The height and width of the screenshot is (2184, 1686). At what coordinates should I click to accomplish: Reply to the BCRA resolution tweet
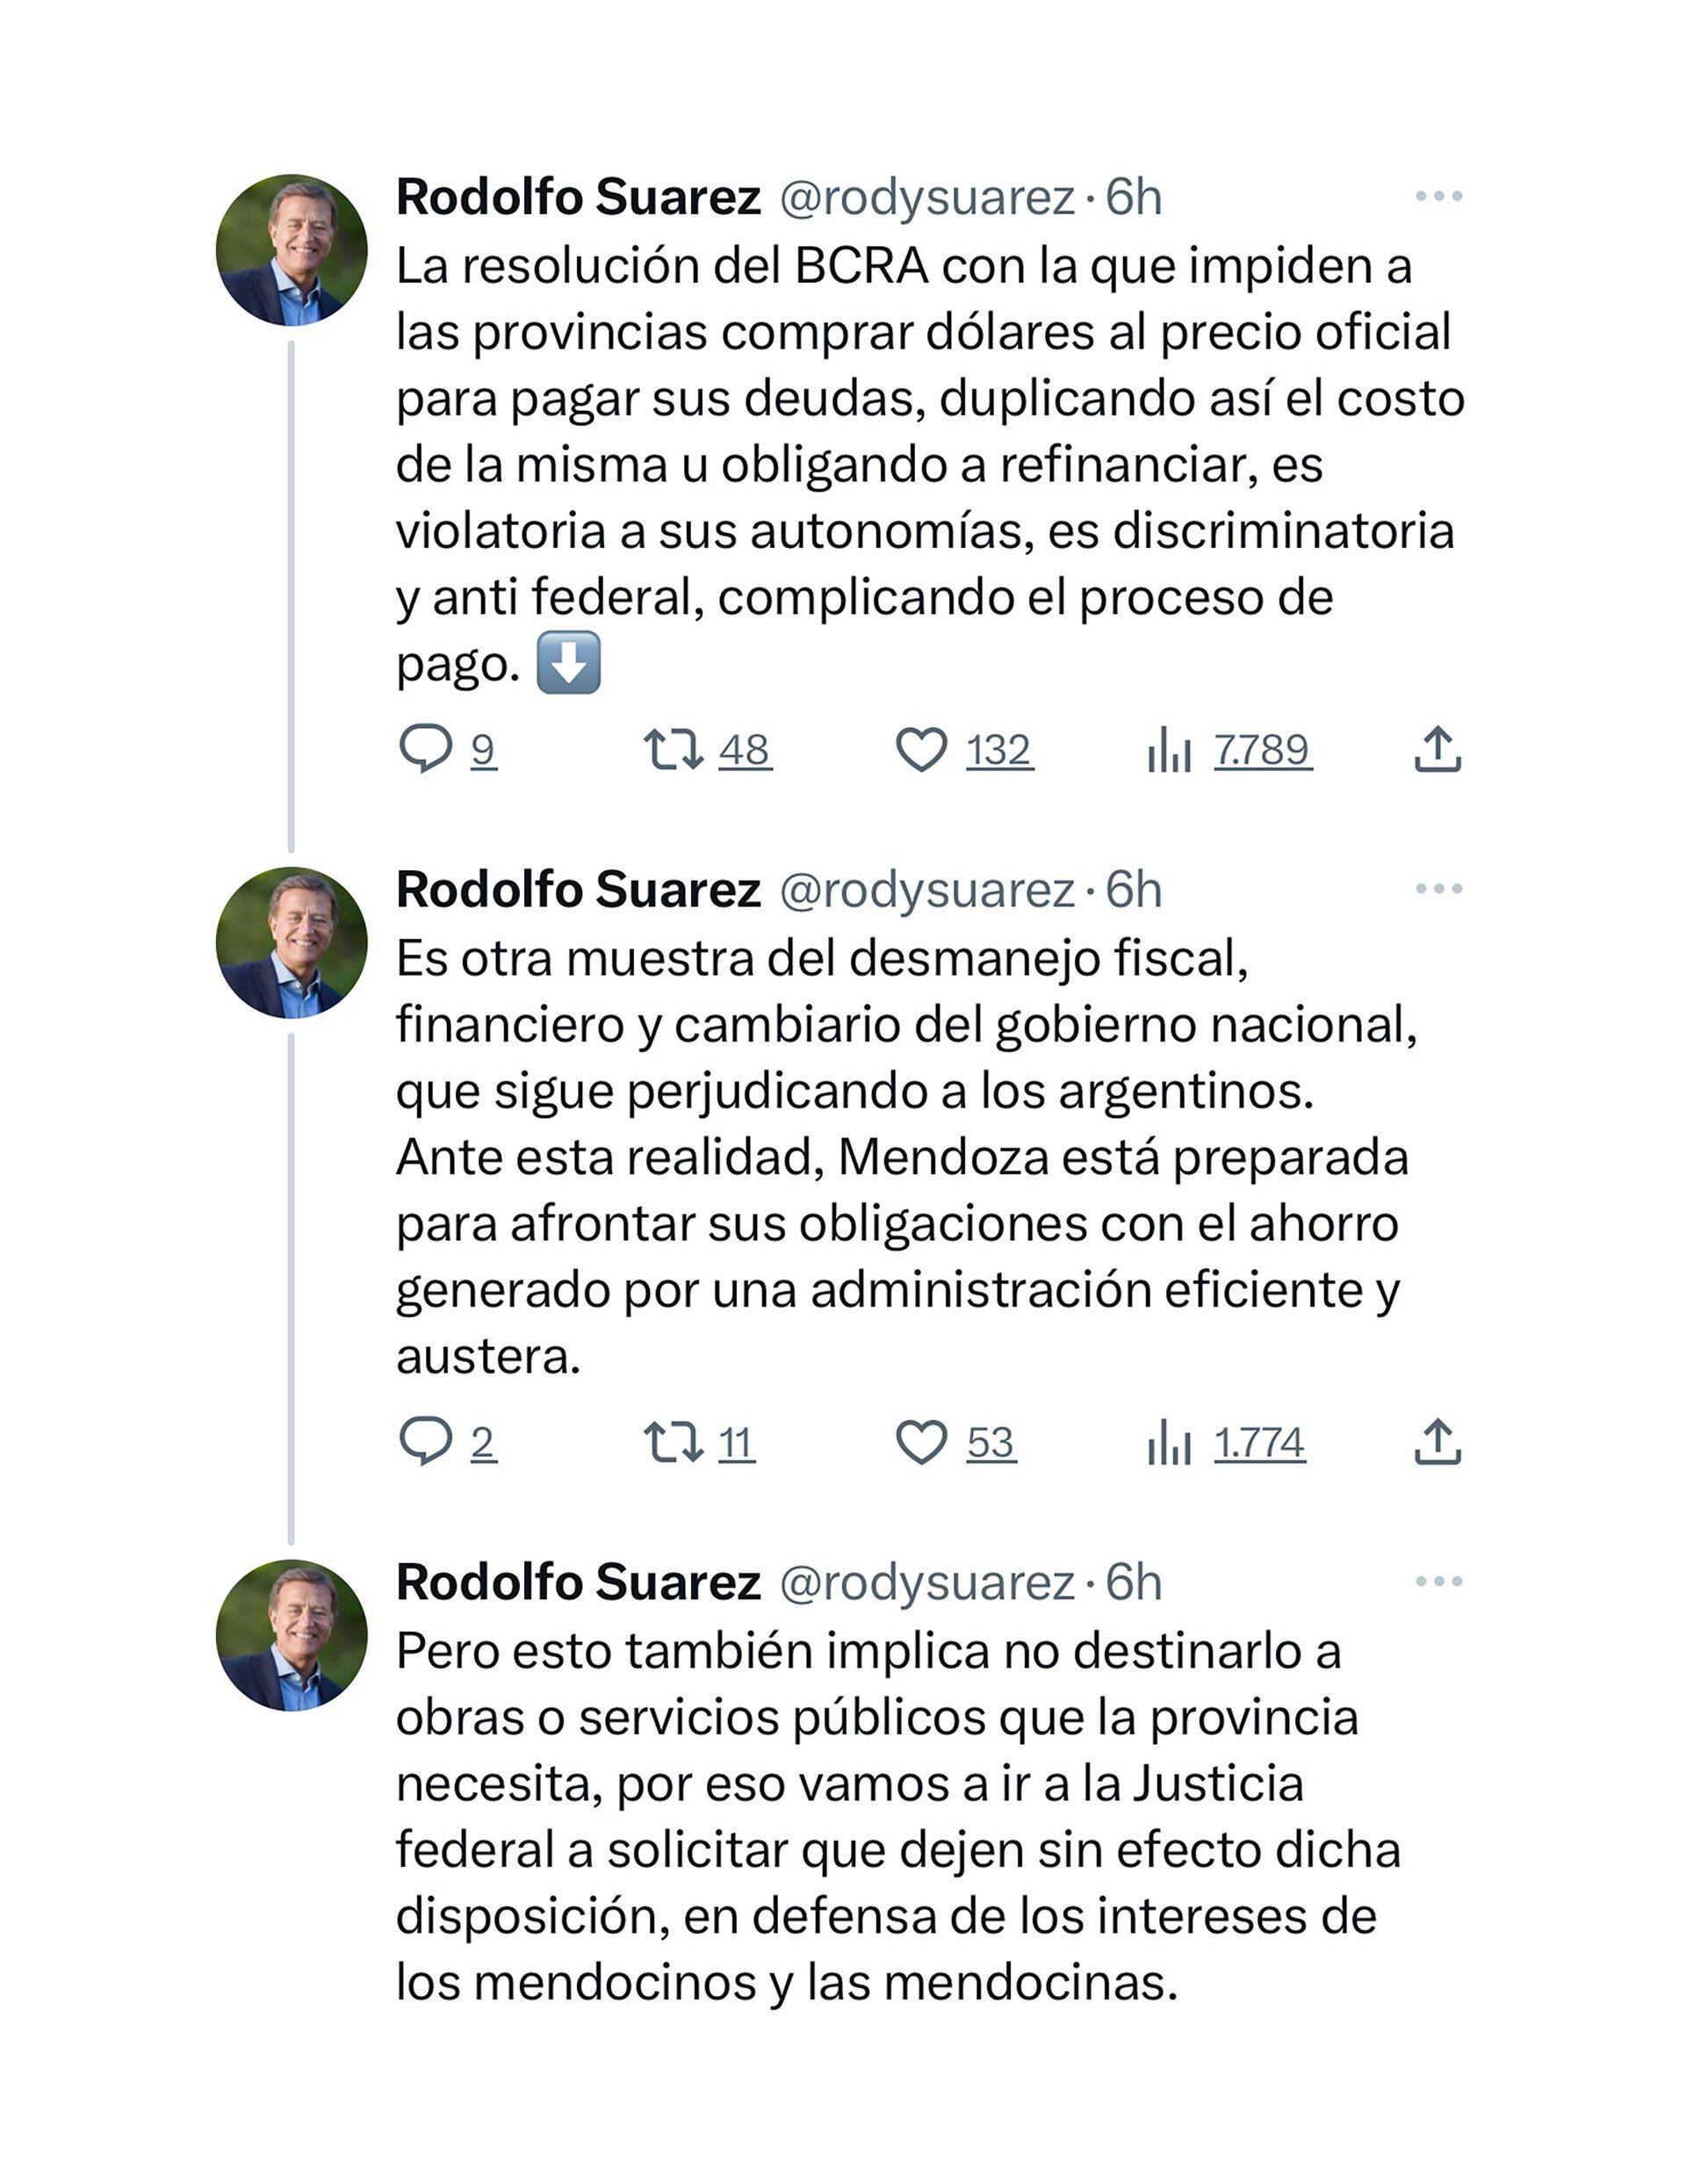[426, 749]
